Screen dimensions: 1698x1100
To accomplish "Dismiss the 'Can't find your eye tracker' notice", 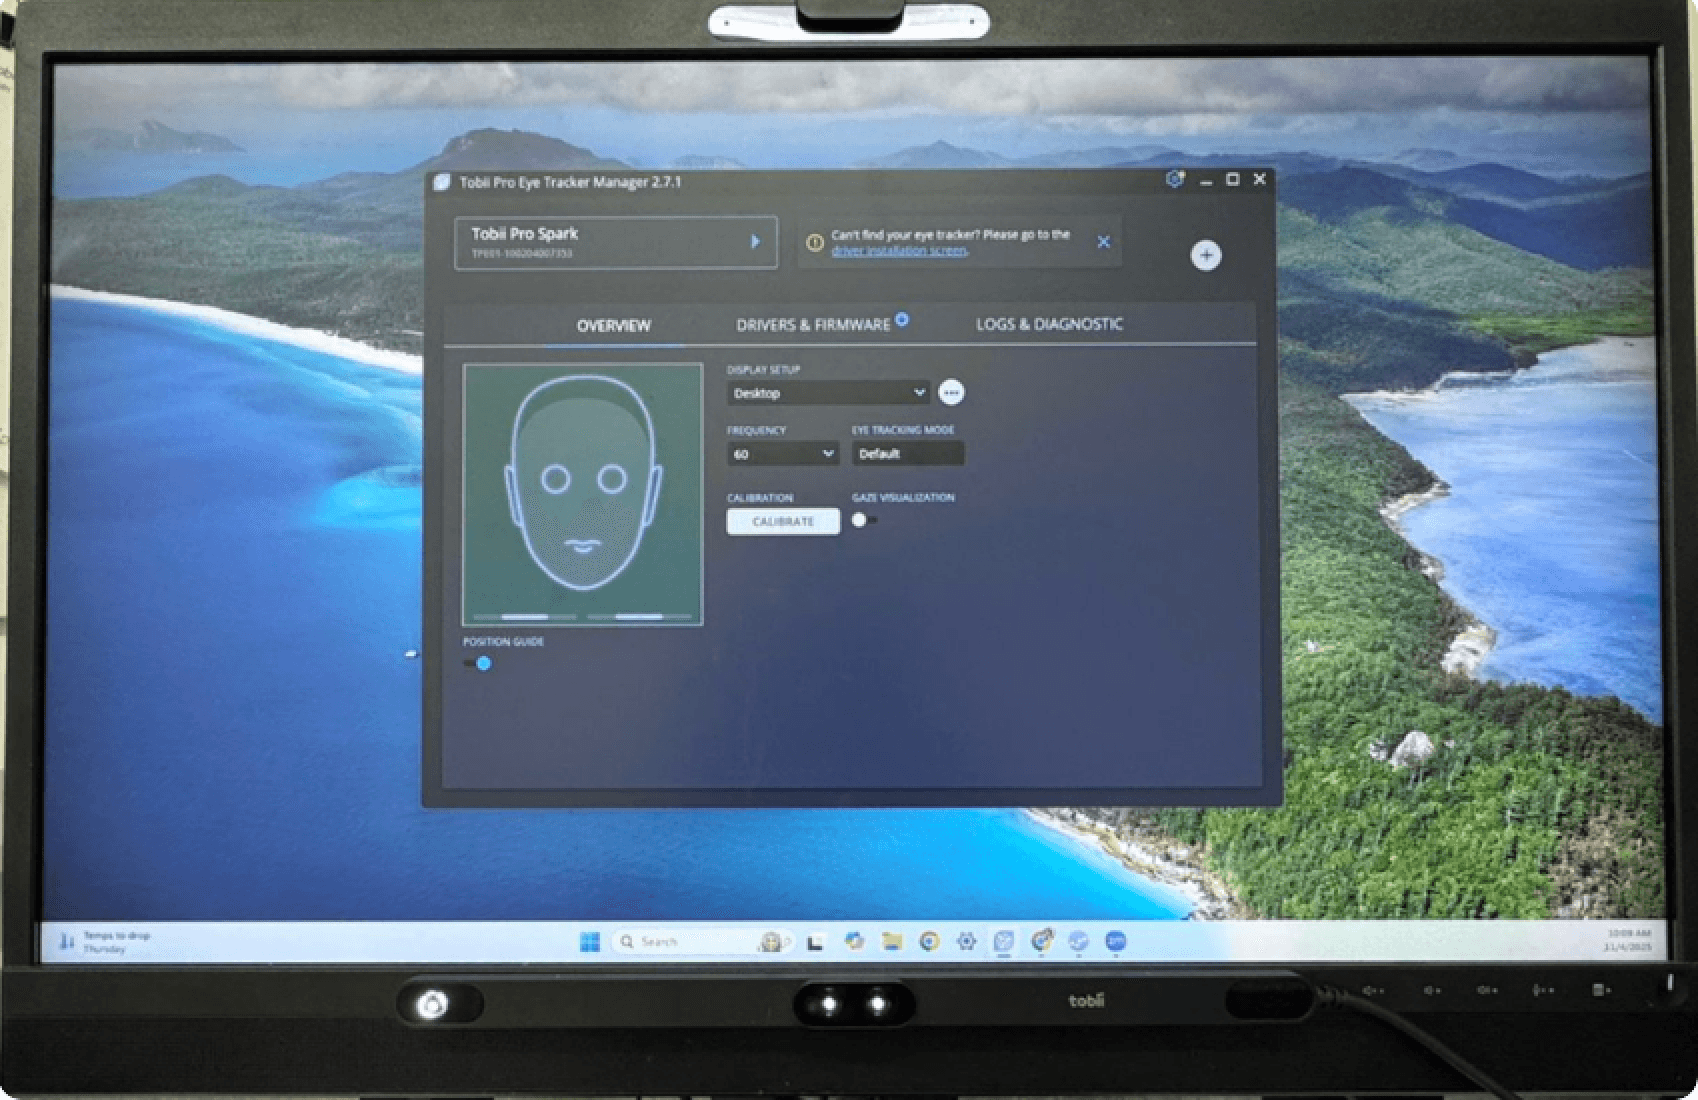I will [1103, 242].
